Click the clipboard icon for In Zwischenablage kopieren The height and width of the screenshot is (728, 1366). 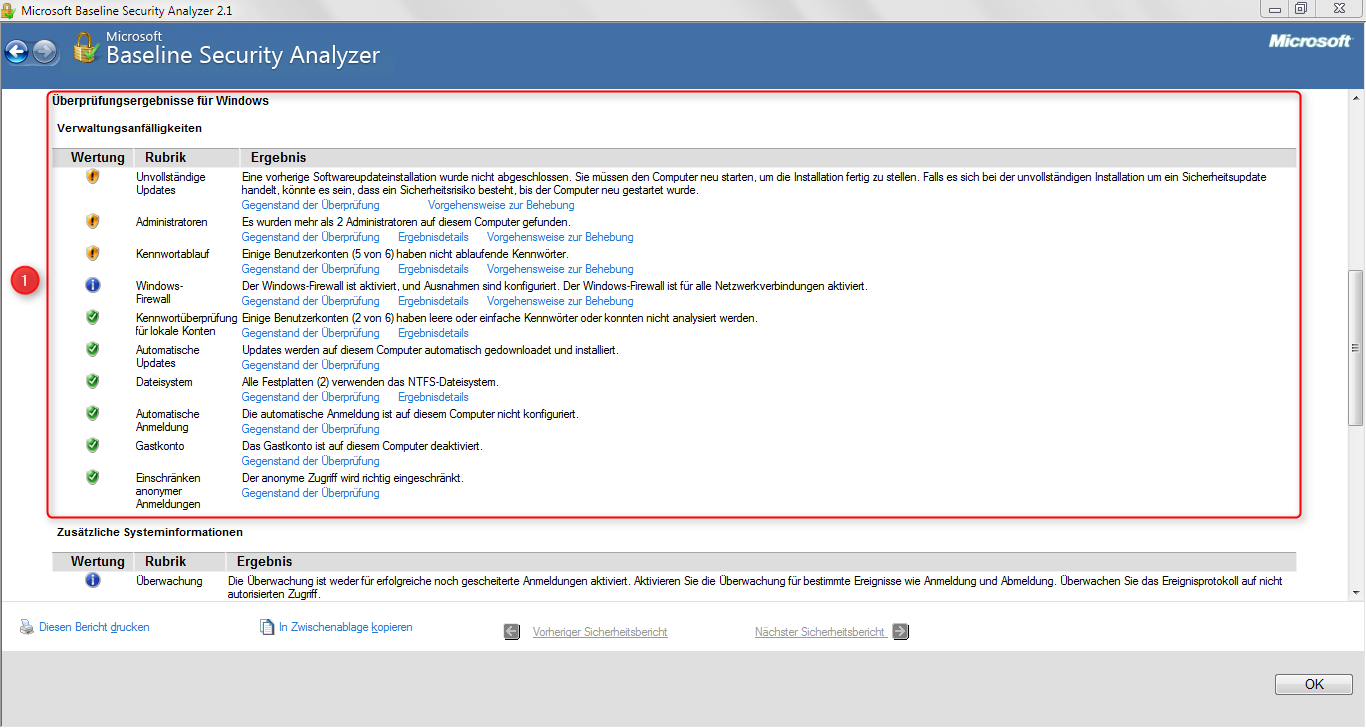pyautogui.click(x=267, y=626)
